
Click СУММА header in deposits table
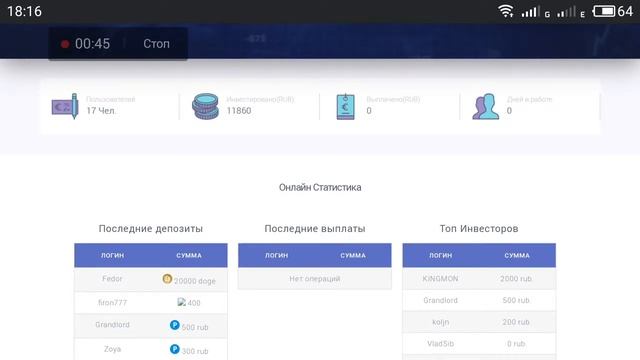click(189, 256)
